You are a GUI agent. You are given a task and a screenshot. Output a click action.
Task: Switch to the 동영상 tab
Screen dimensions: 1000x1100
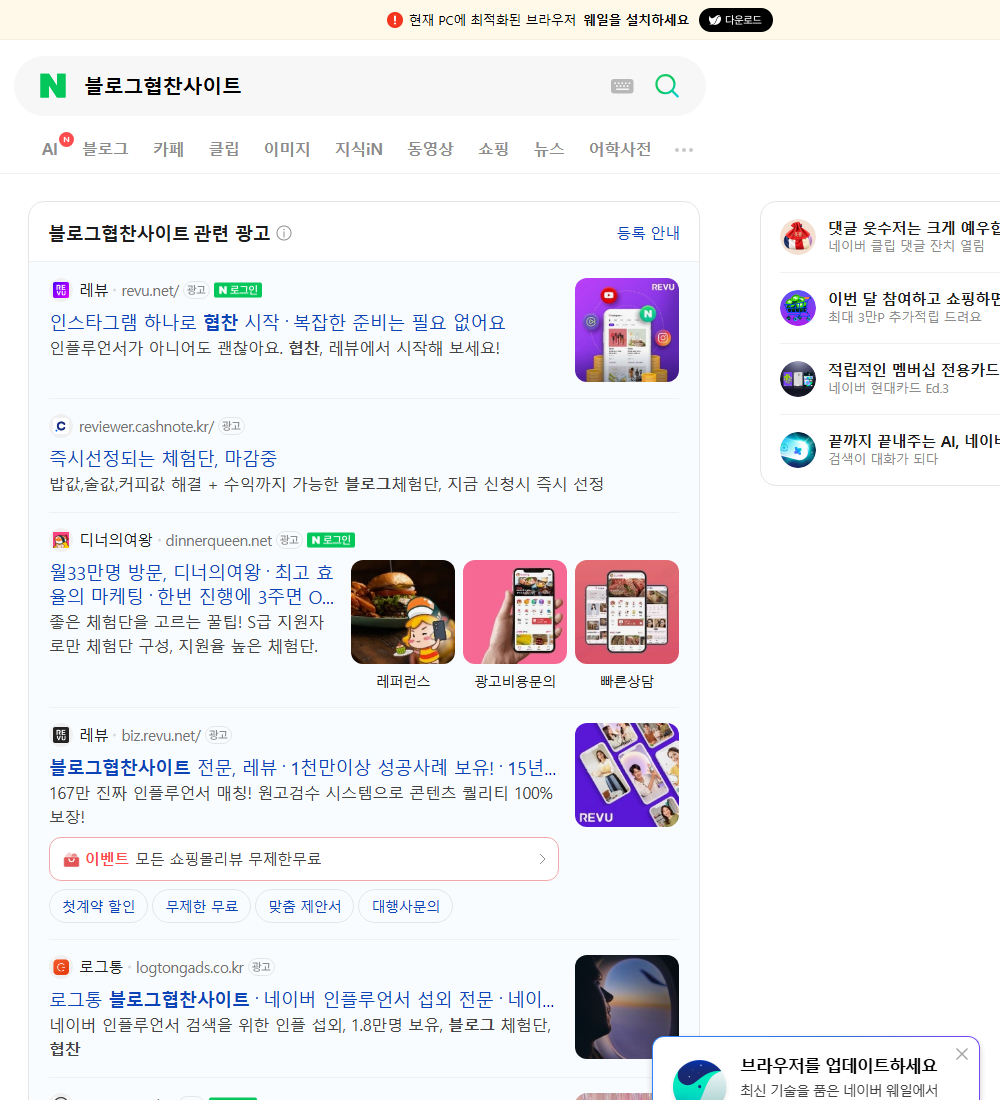point(430,149)
